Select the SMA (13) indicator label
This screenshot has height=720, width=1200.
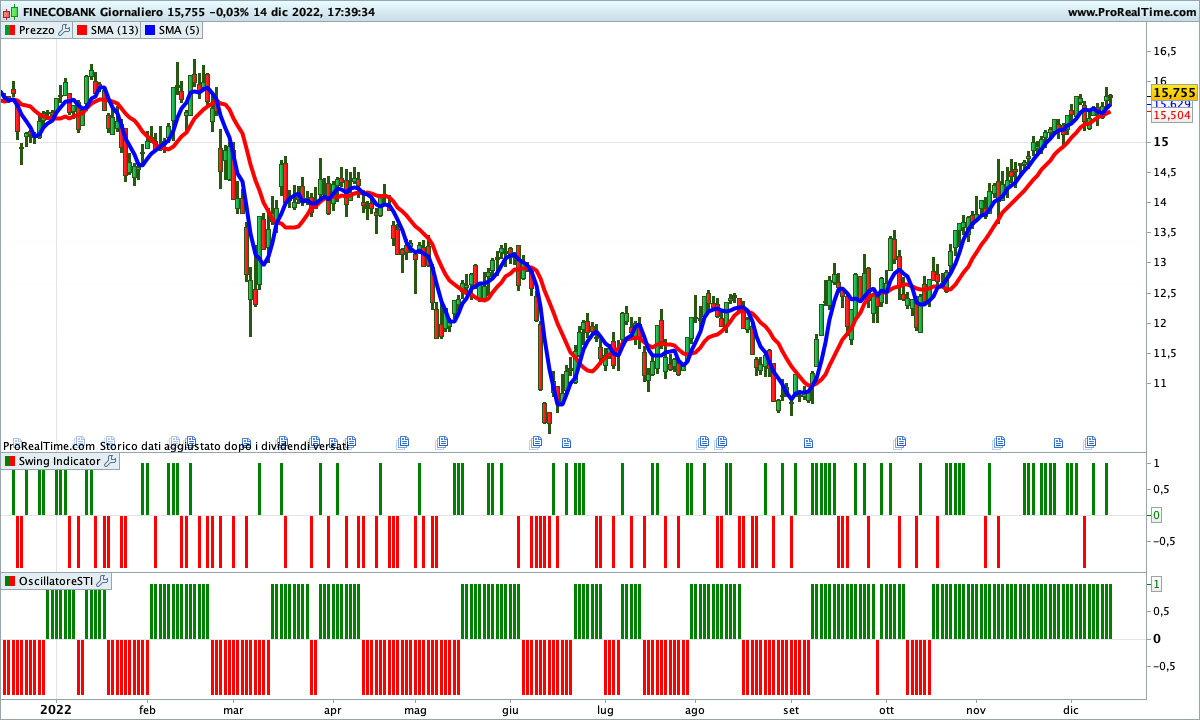point(114,30)
